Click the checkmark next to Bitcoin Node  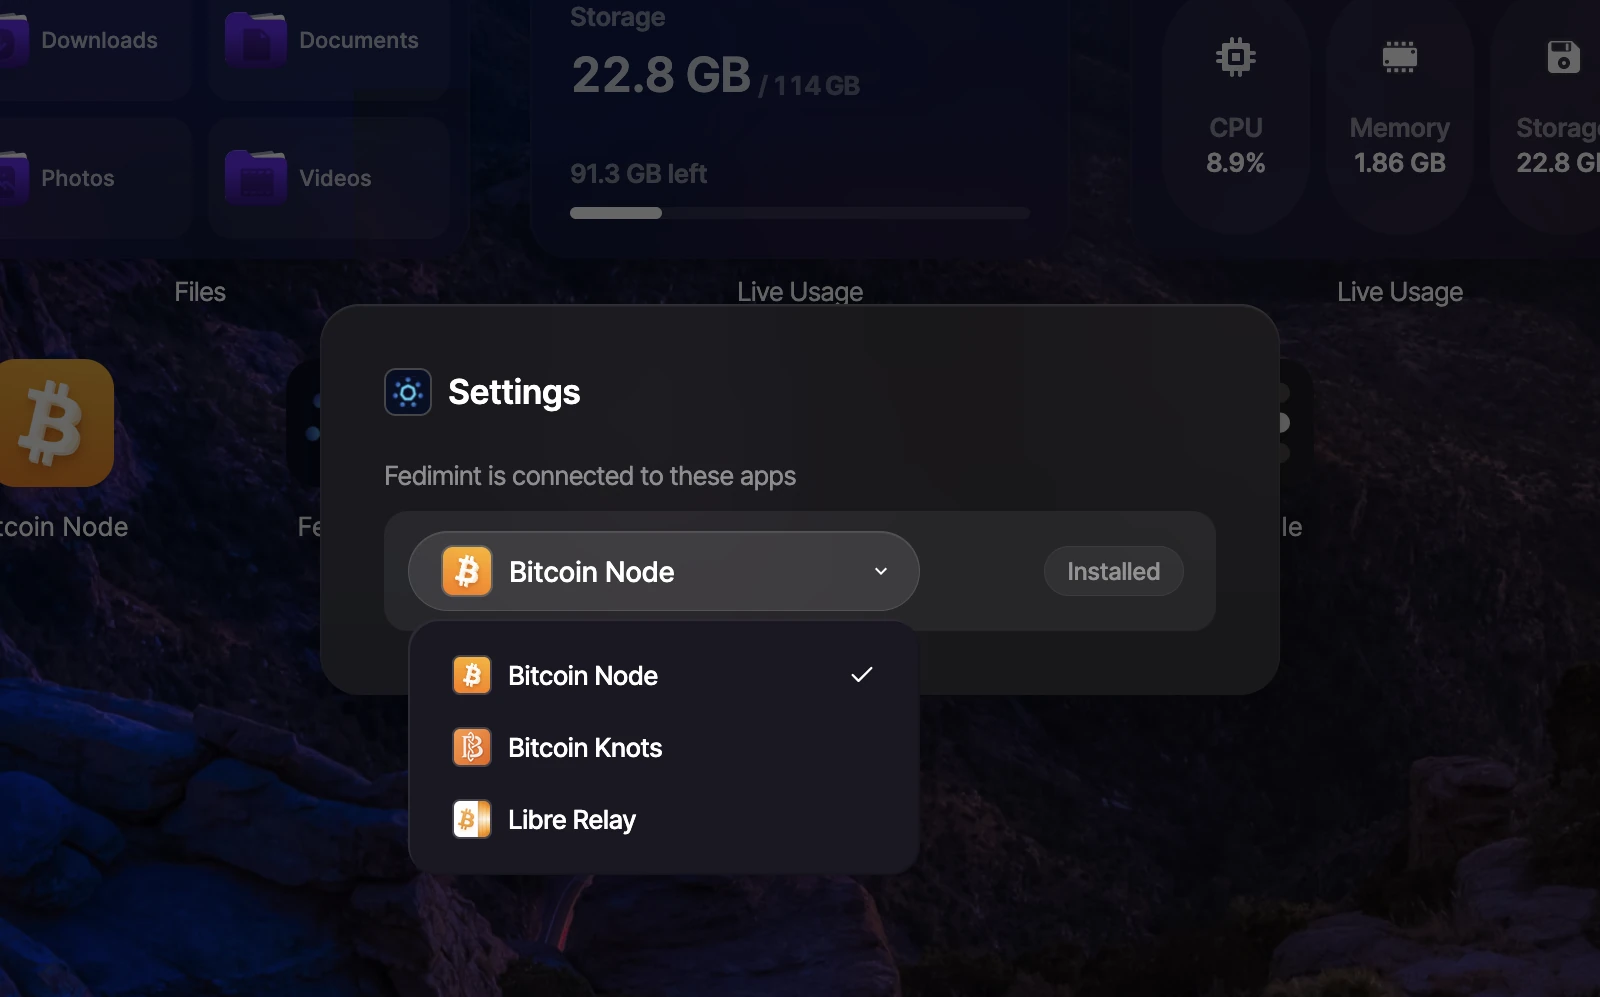coord(862,675)
